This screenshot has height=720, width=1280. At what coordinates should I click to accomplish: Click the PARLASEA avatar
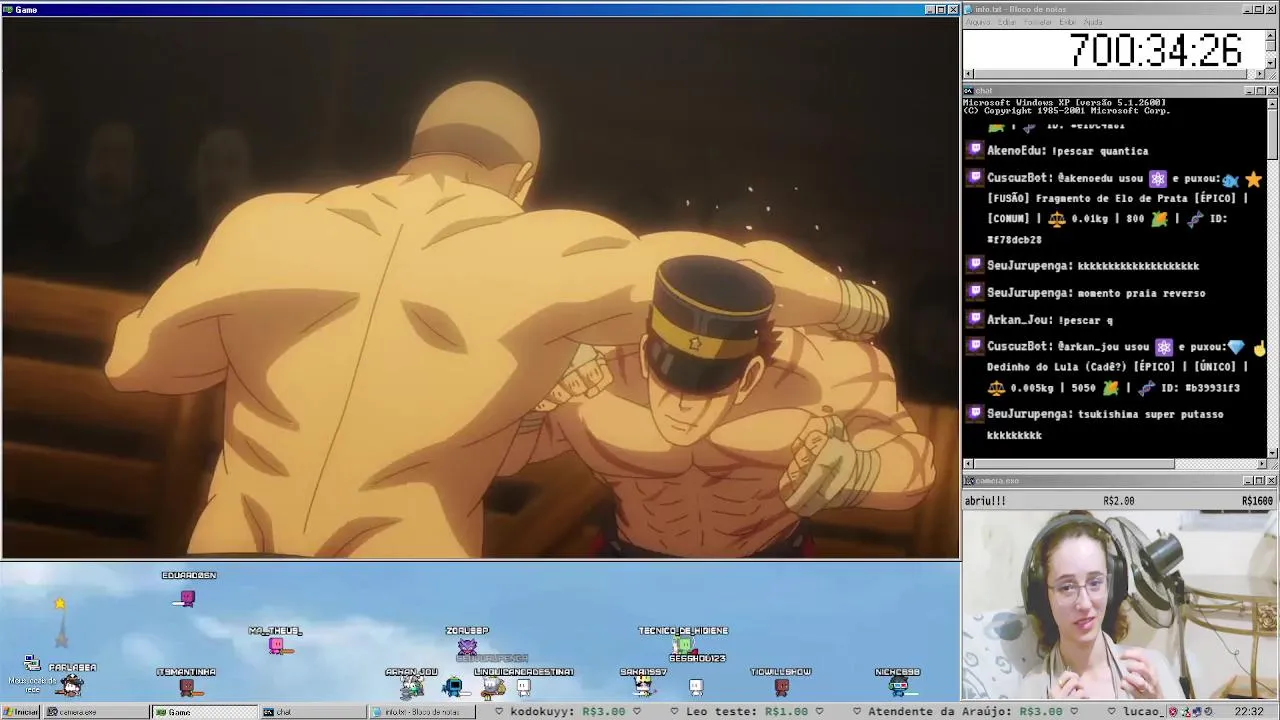(71, 686)
